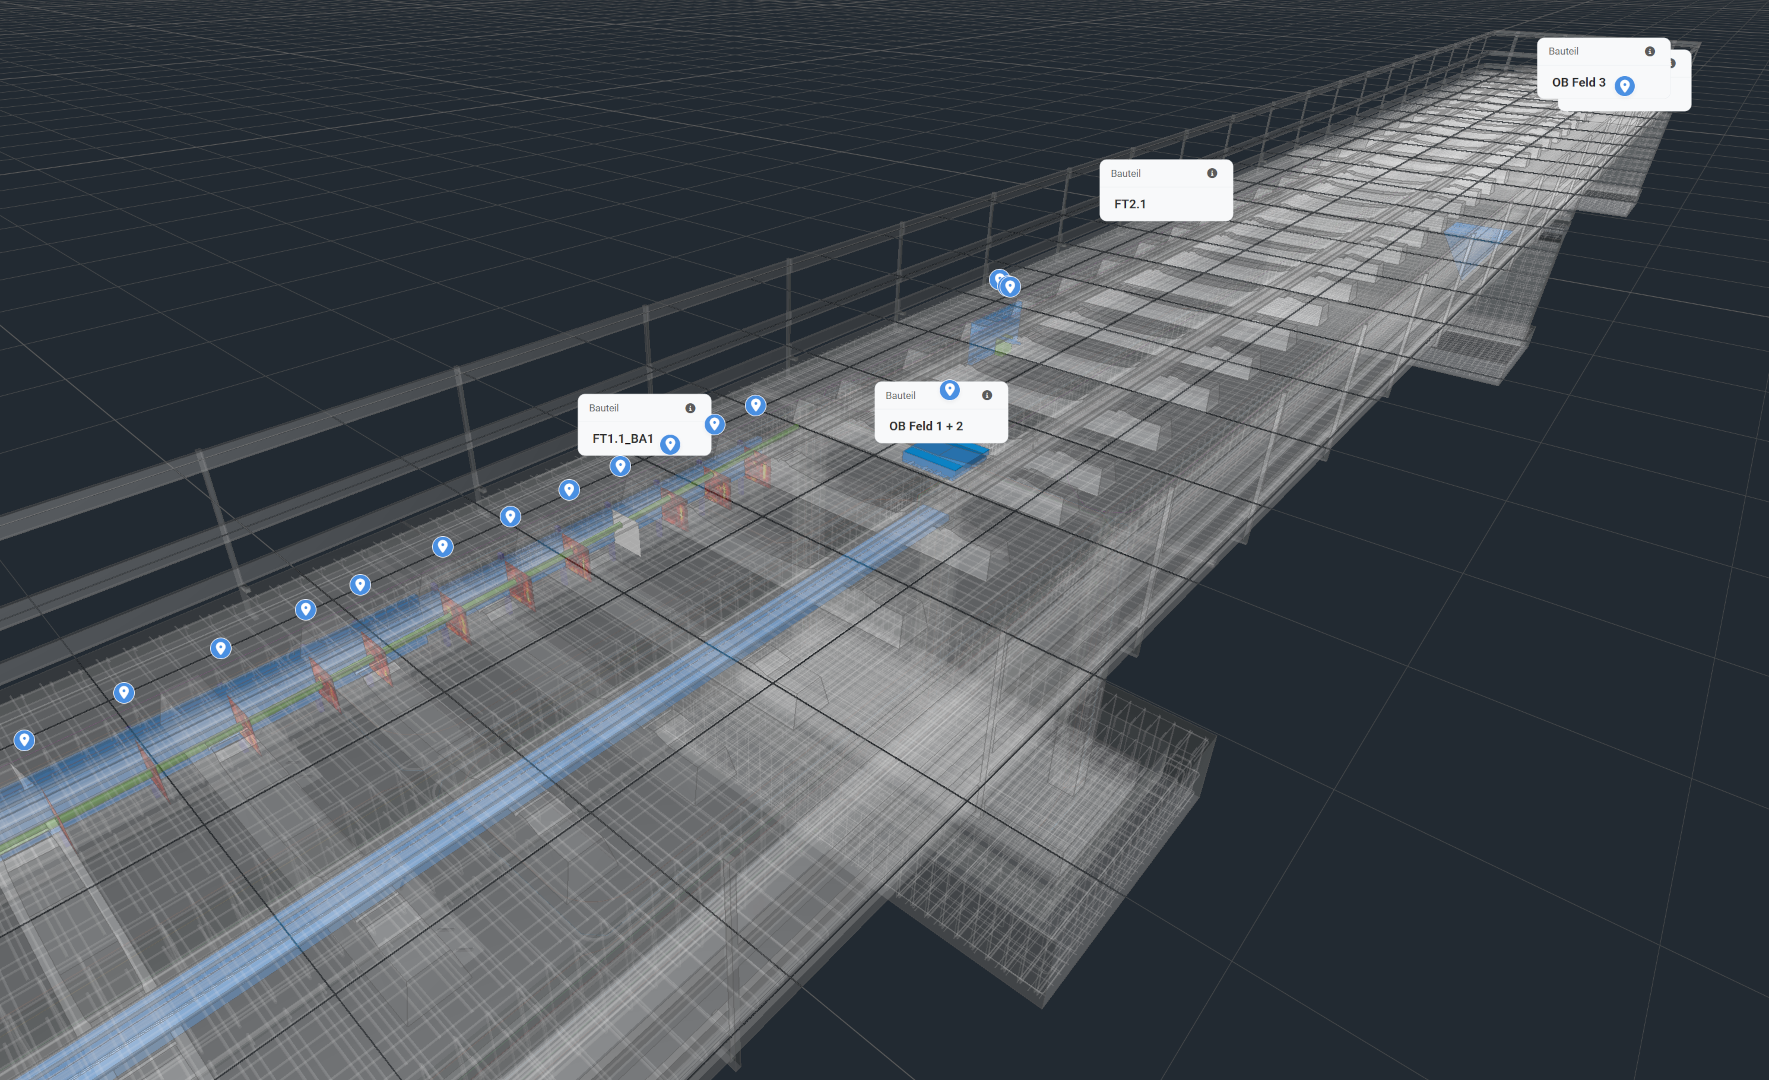
Task: Show info for FT1.1_BA1 card
Action: [x=690, y=408]
